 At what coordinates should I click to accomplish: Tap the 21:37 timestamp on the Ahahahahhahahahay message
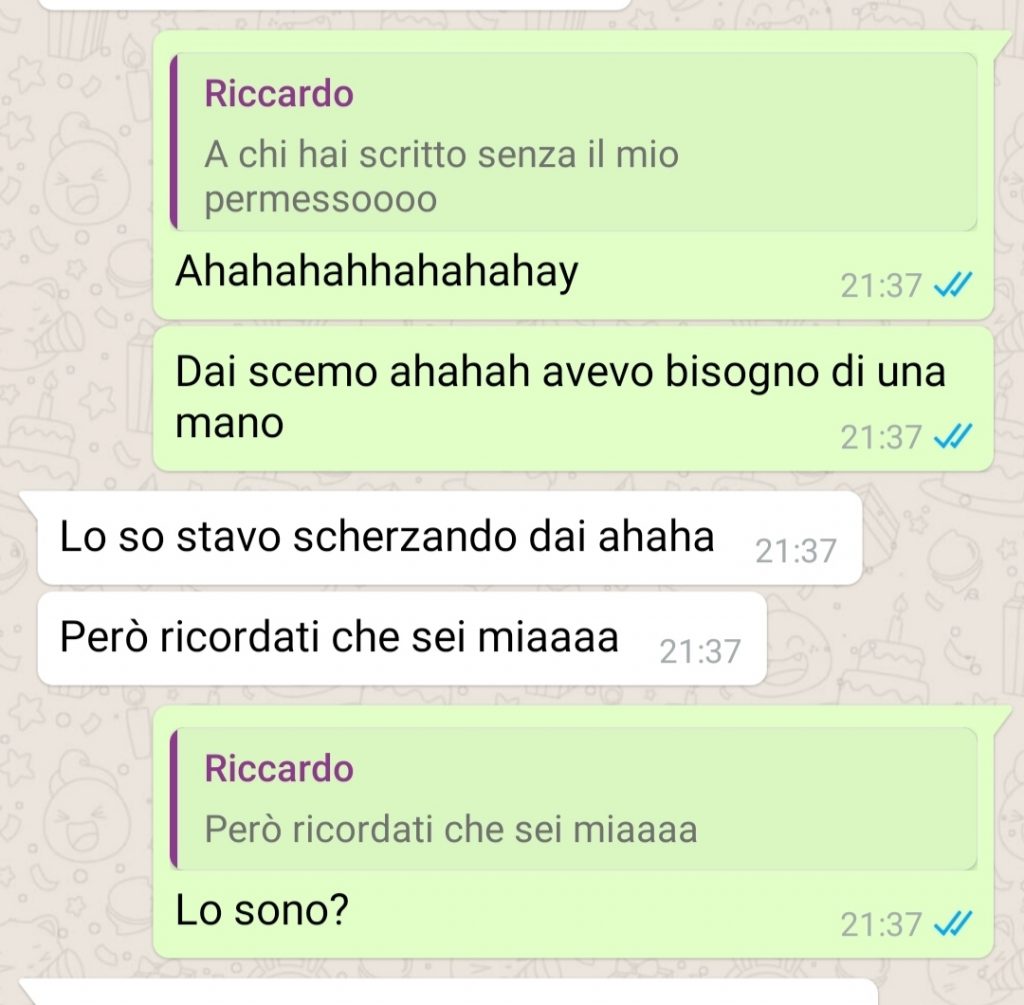pos(880,286)
